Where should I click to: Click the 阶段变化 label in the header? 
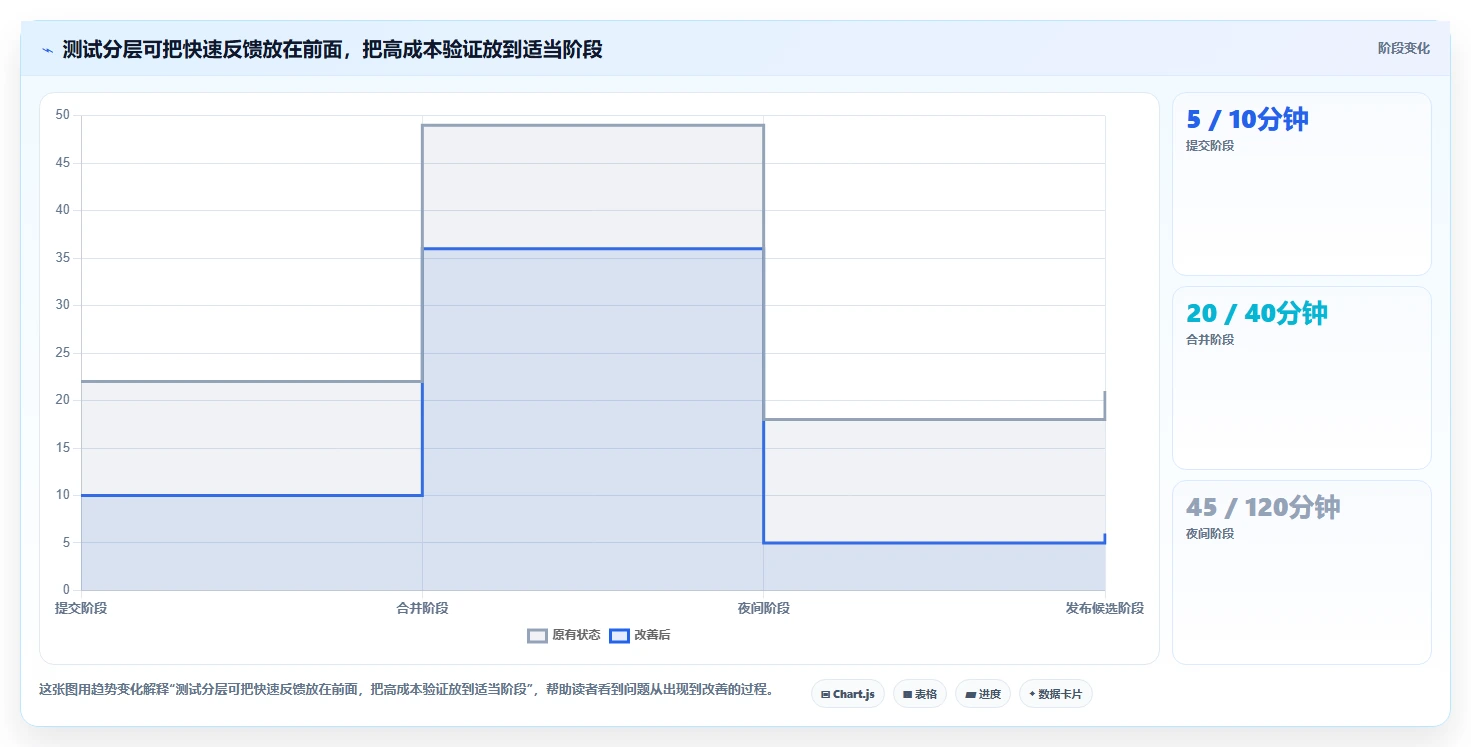(1403, 48)
